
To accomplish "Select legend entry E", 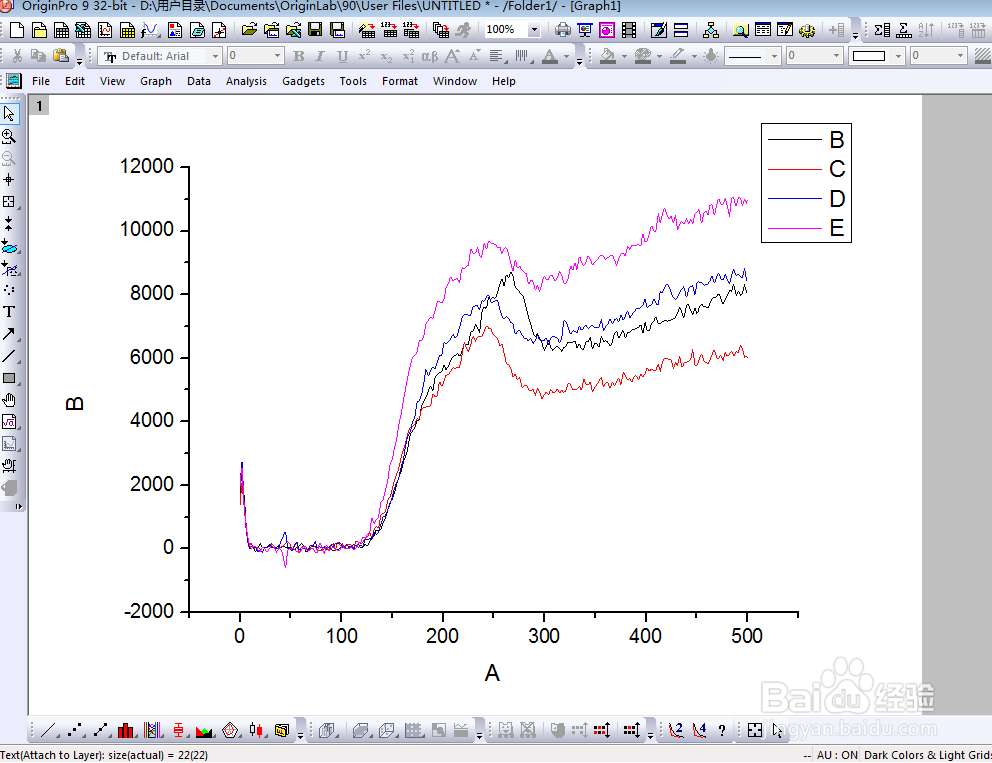I will (836, 228).
